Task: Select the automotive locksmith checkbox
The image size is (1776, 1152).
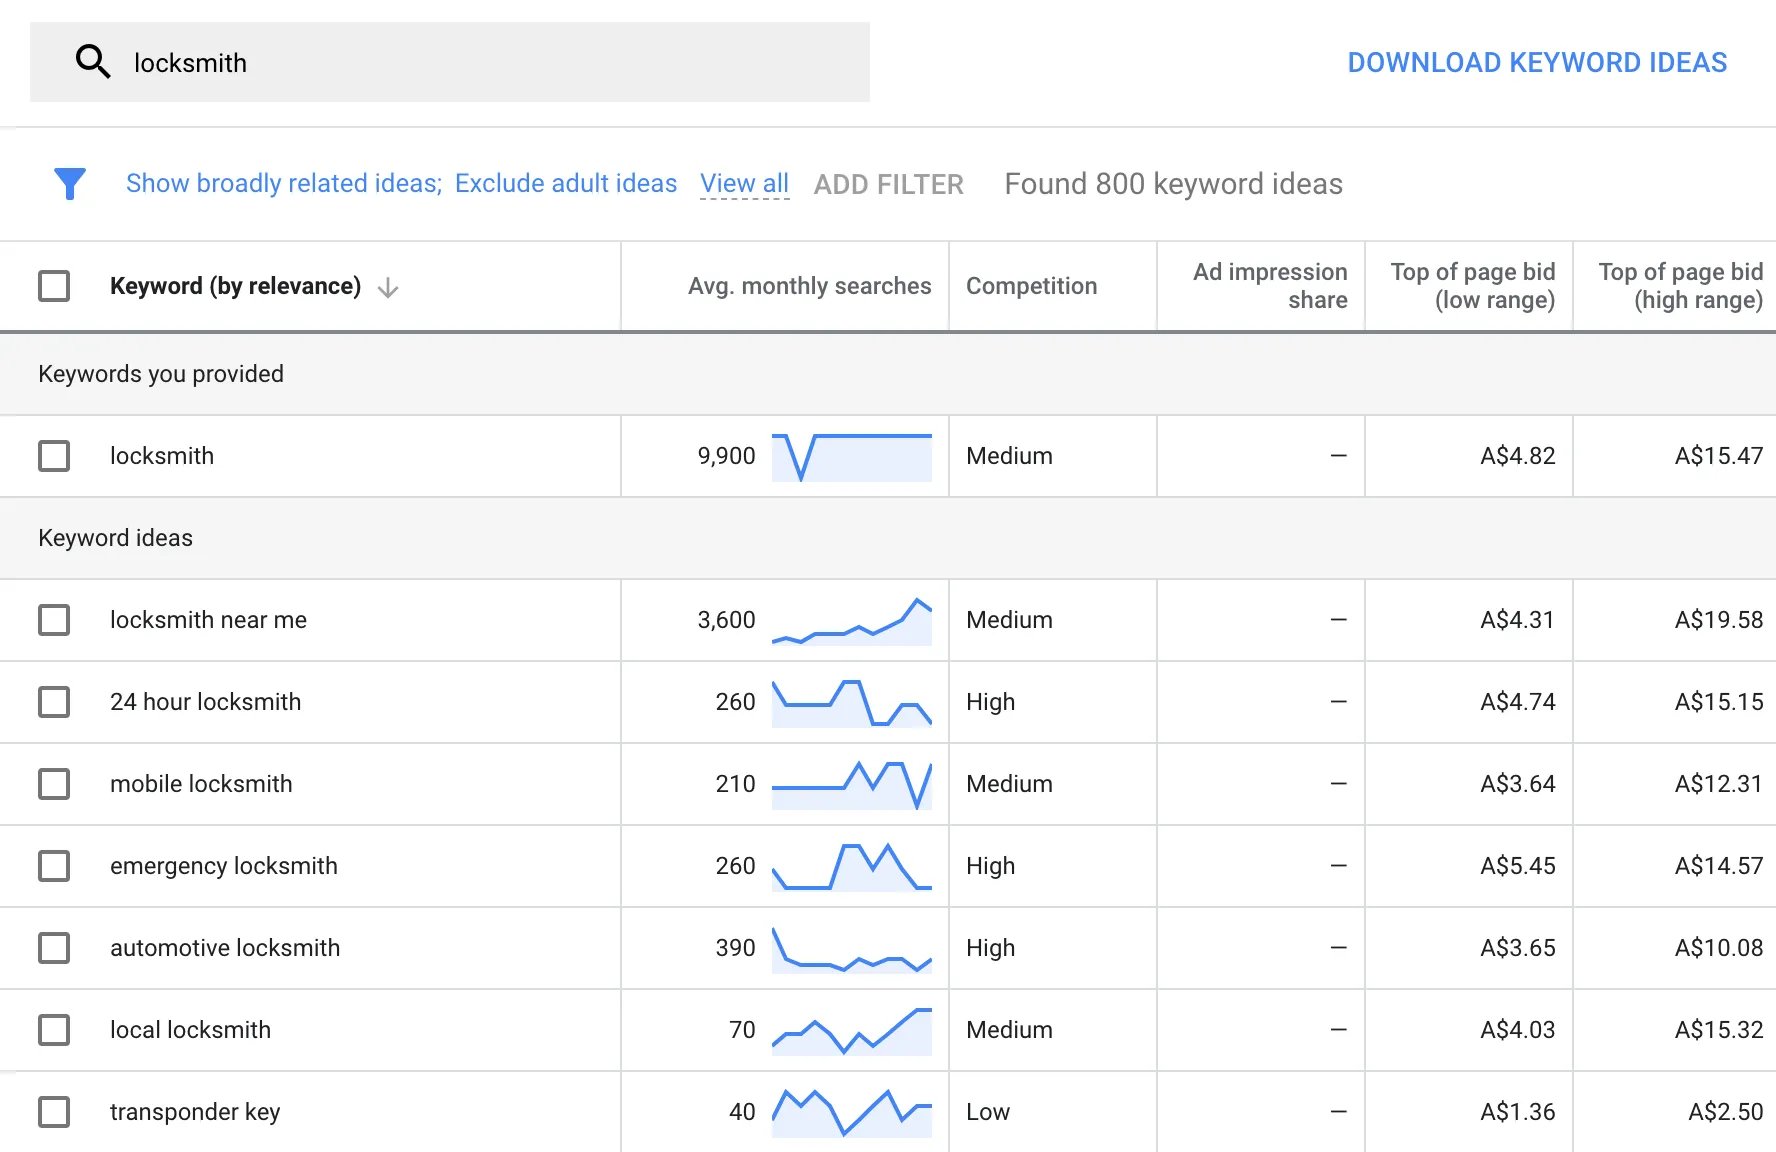Action: point(54,948)
